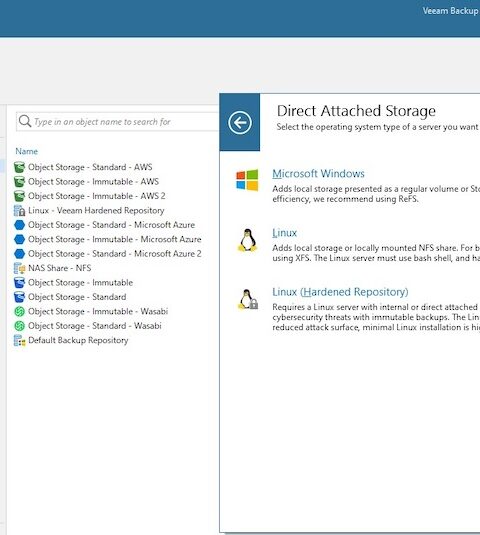Click the blue Object Storage - Immutable icon
Screen dimensions: 480x535
pos(19,283)
